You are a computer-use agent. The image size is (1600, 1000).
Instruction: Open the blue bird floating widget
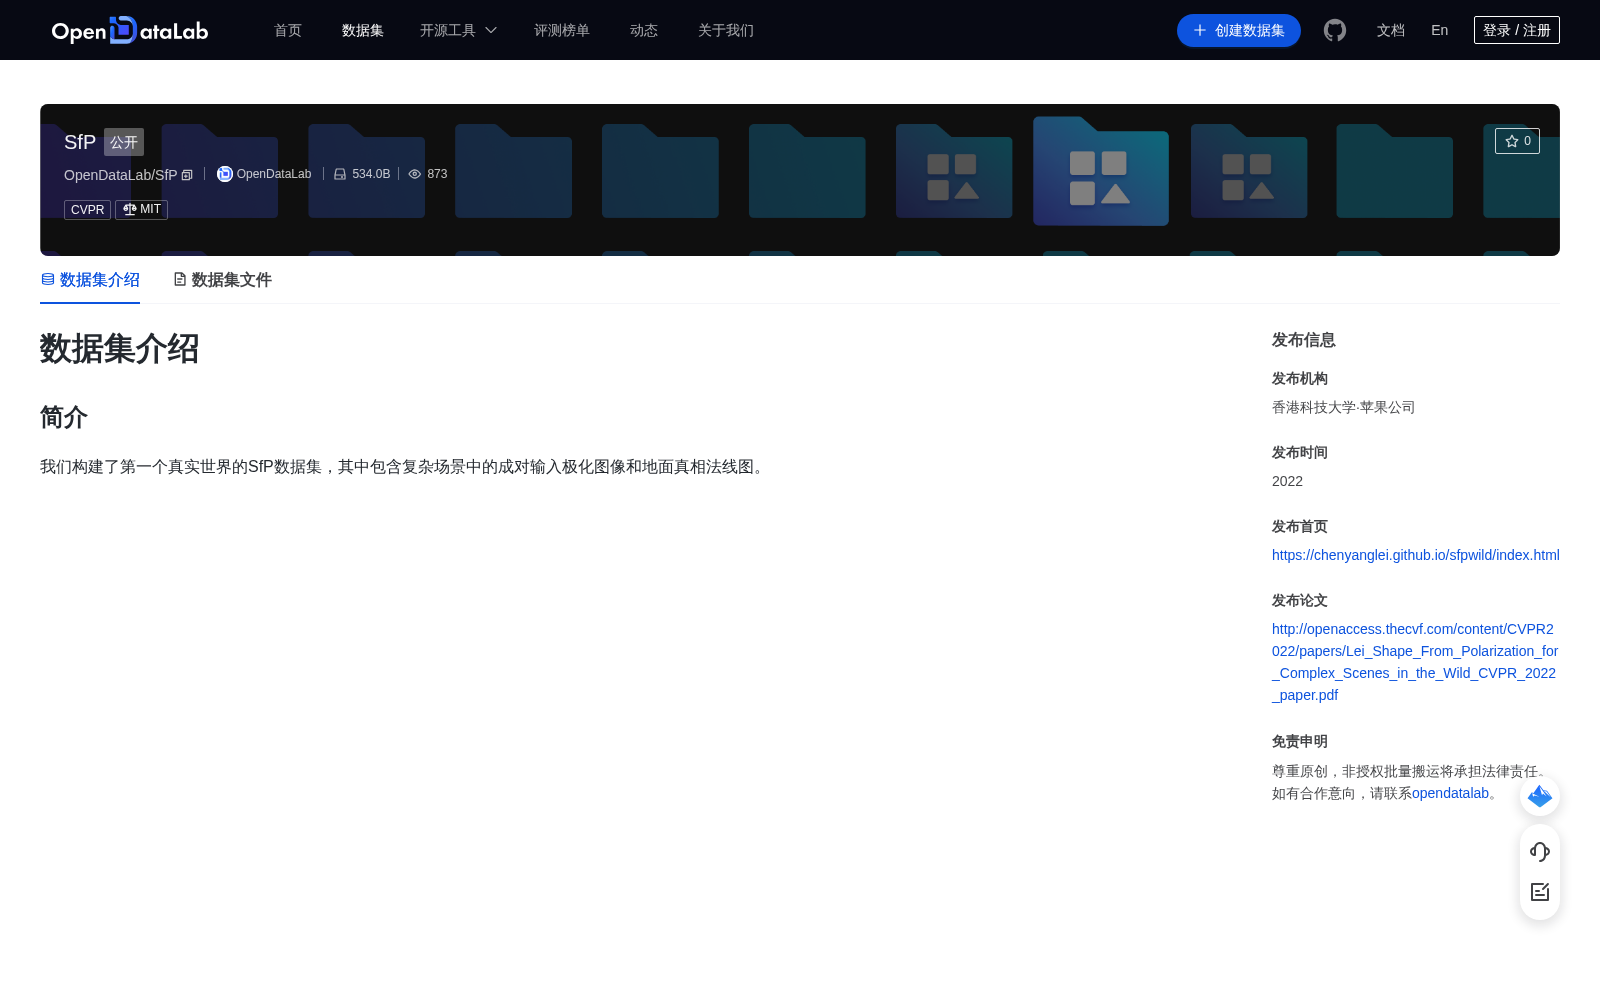coord(1540,796)
